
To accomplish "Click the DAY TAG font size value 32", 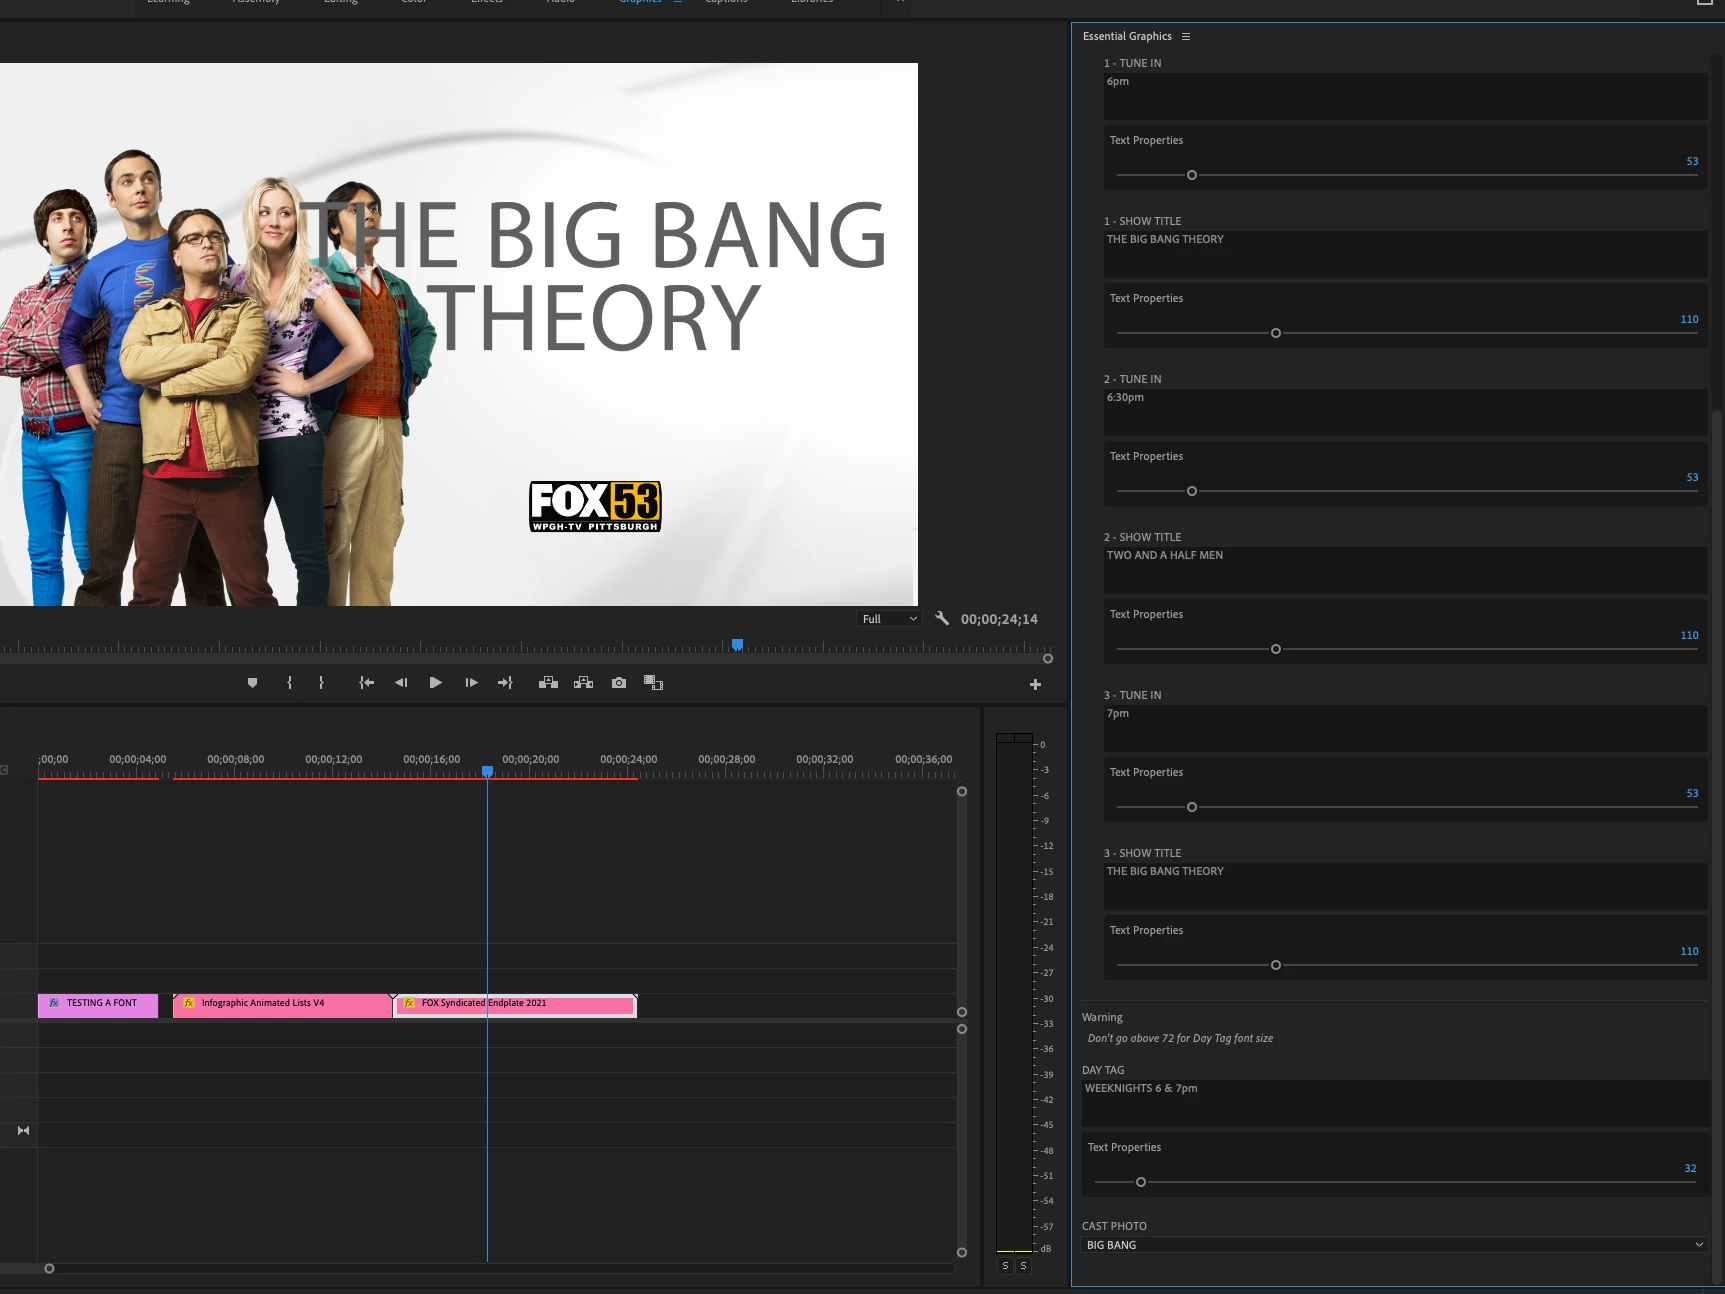I will coord(1690,1168).
